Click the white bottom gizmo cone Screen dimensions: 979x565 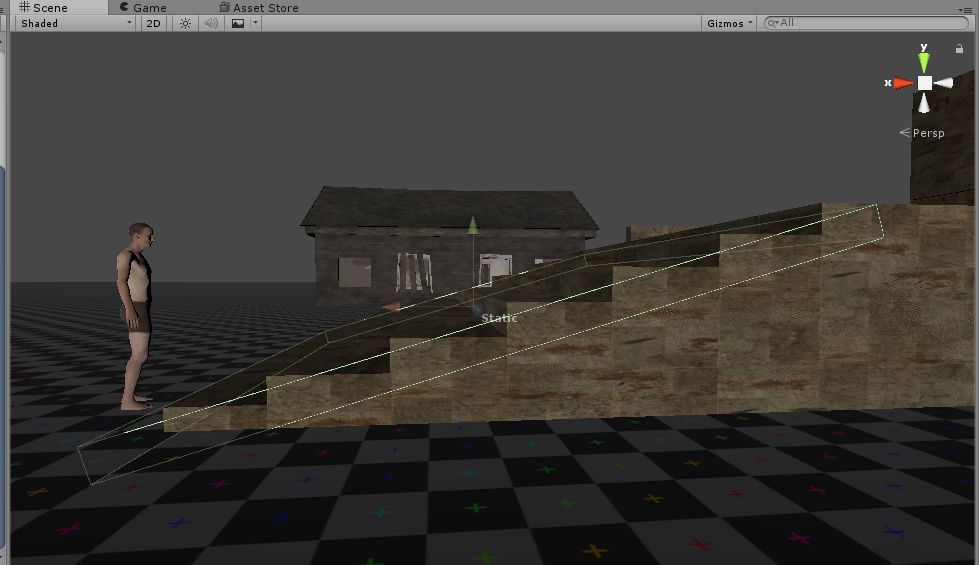pyautogui.click(x=924, y=103)
